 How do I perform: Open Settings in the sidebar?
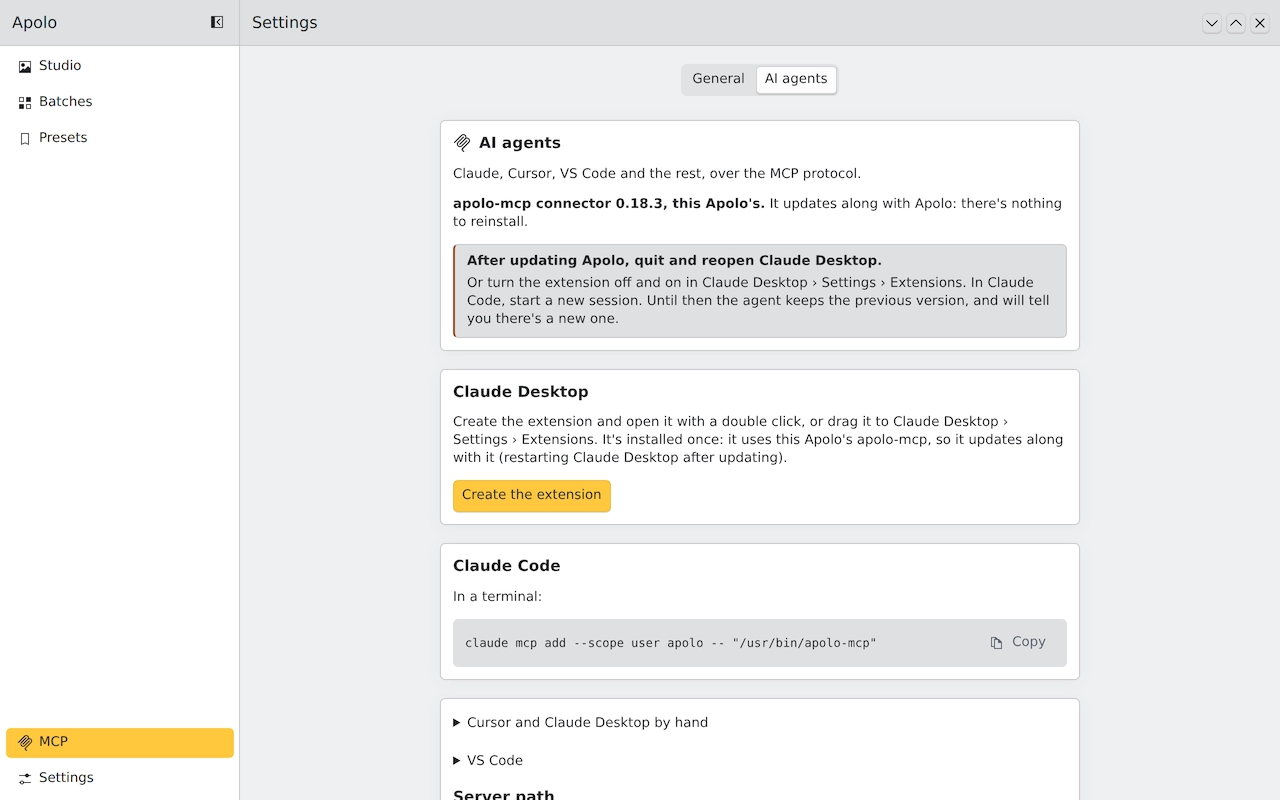pos(120,778)
